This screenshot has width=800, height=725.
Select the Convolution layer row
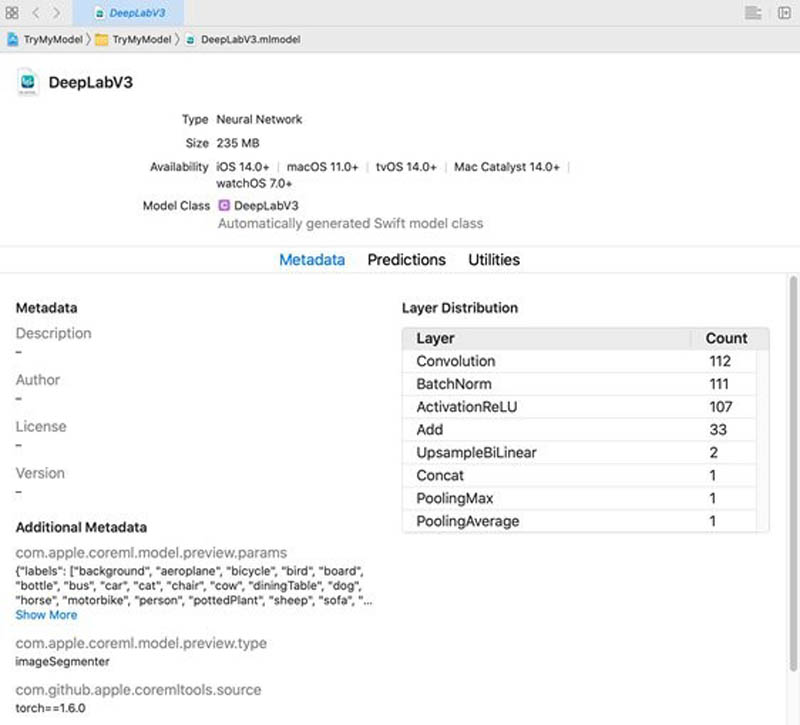point(579,361)
